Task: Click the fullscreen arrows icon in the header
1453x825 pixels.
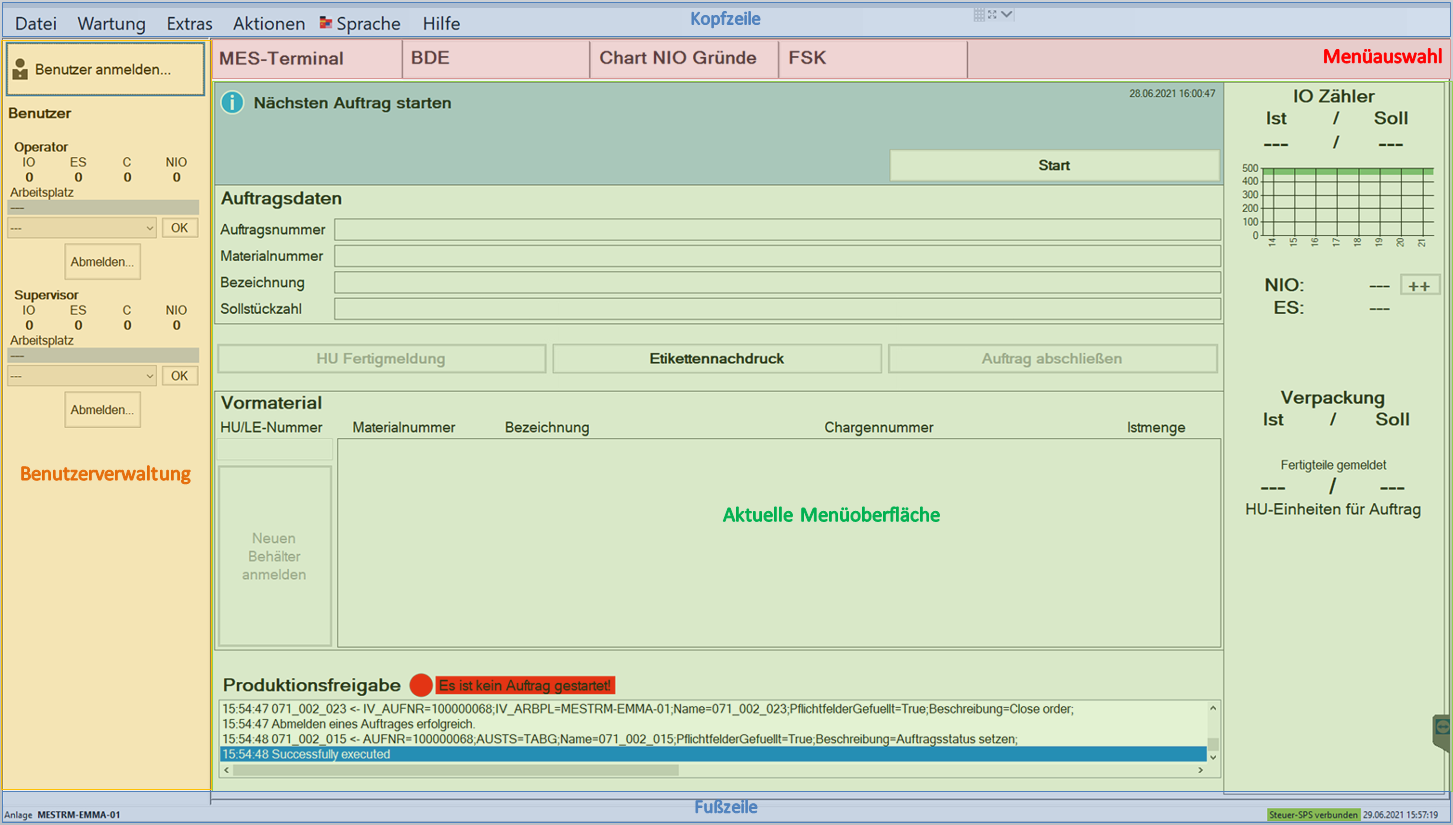Action: click(x=992, y=15)
